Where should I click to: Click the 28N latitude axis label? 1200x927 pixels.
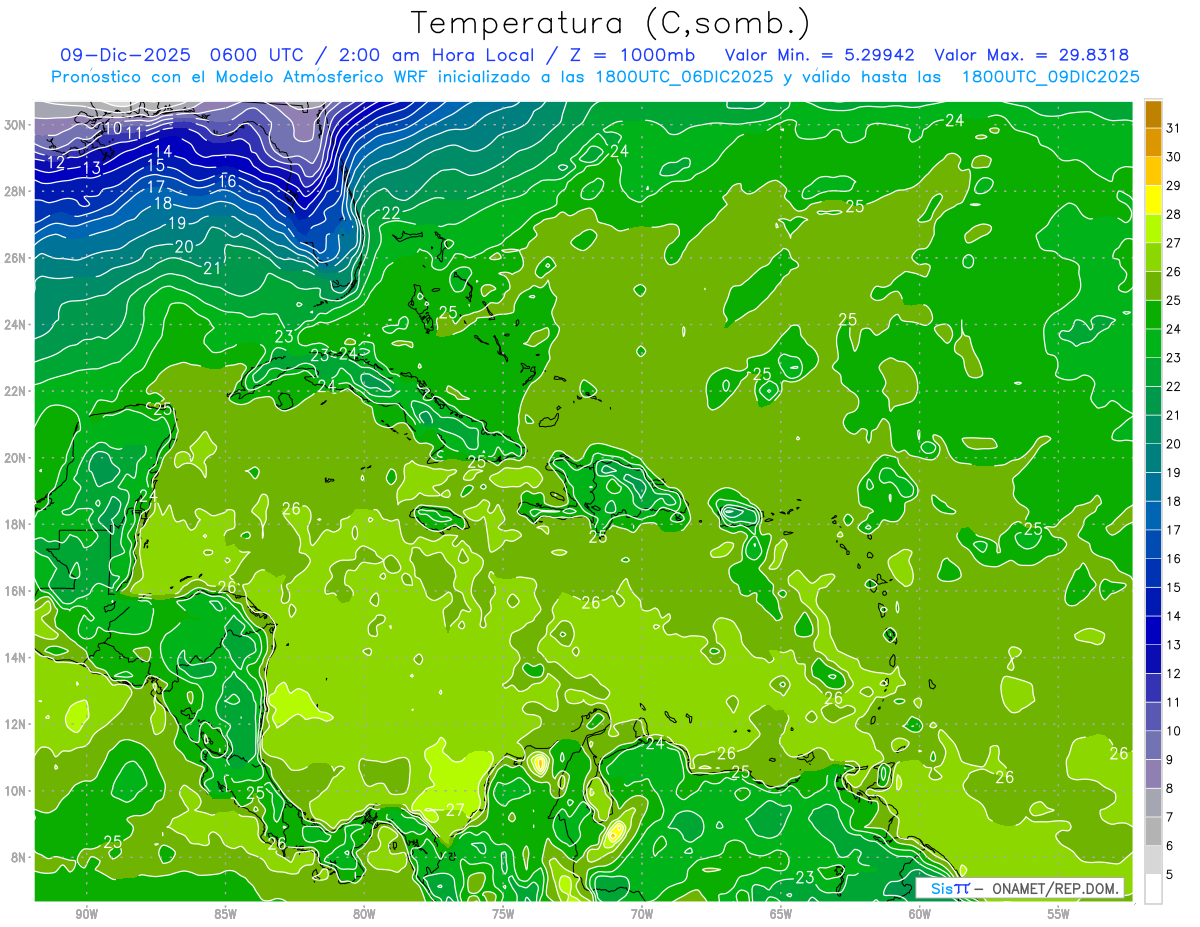pyautogui.click(x=17, y=191)
